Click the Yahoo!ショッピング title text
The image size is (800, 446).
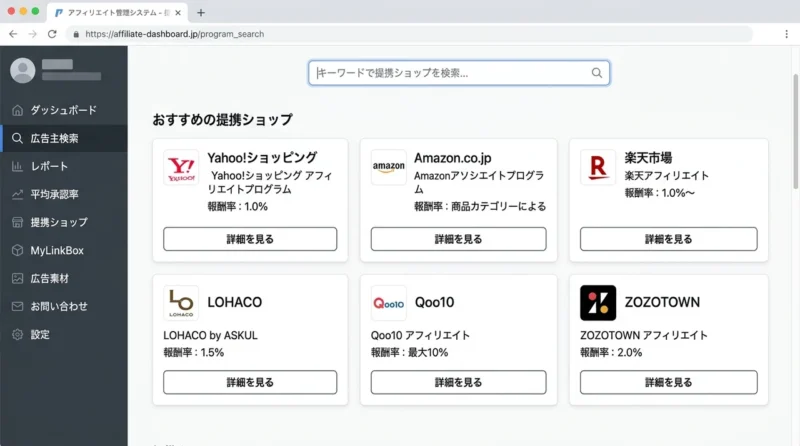point(262,158)
